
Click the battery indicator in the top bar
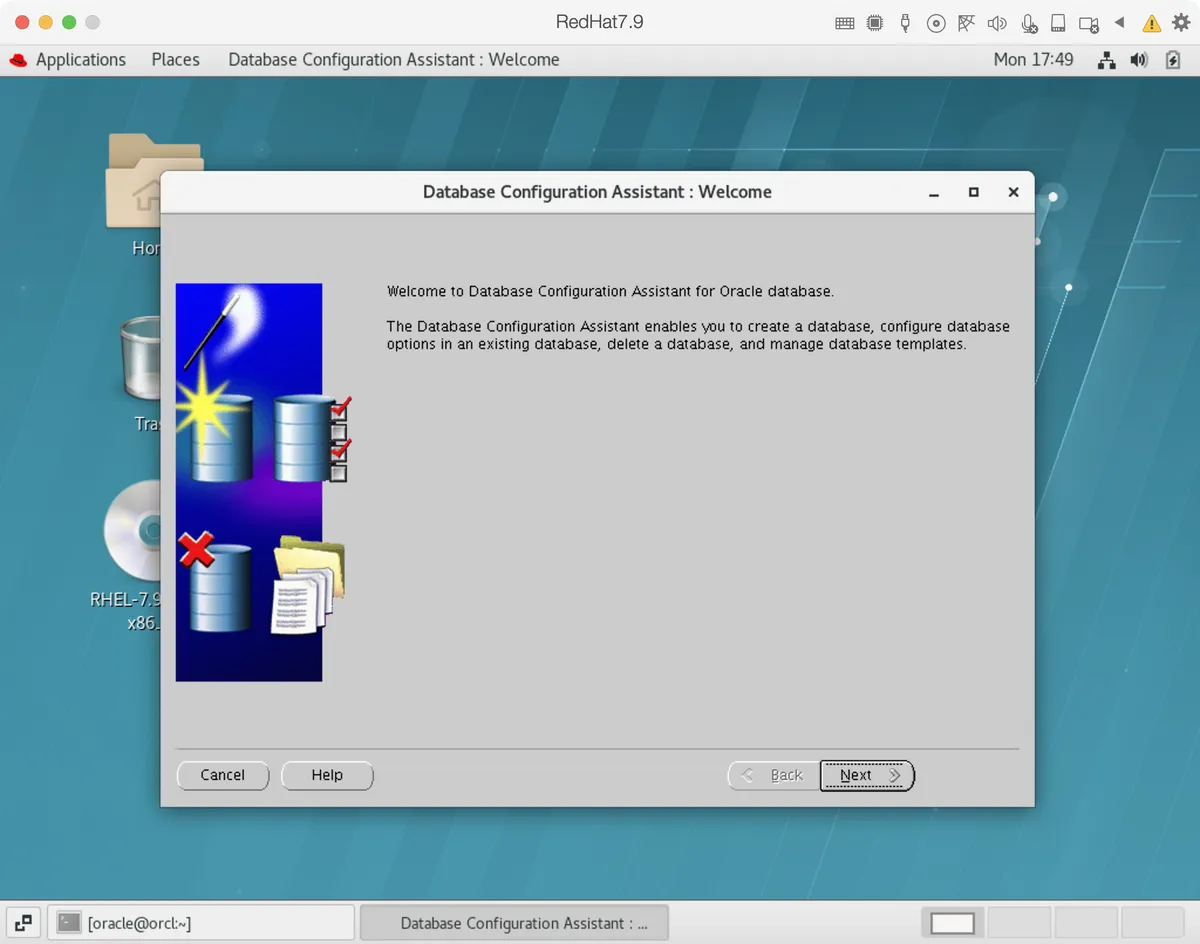(1172, 60)
